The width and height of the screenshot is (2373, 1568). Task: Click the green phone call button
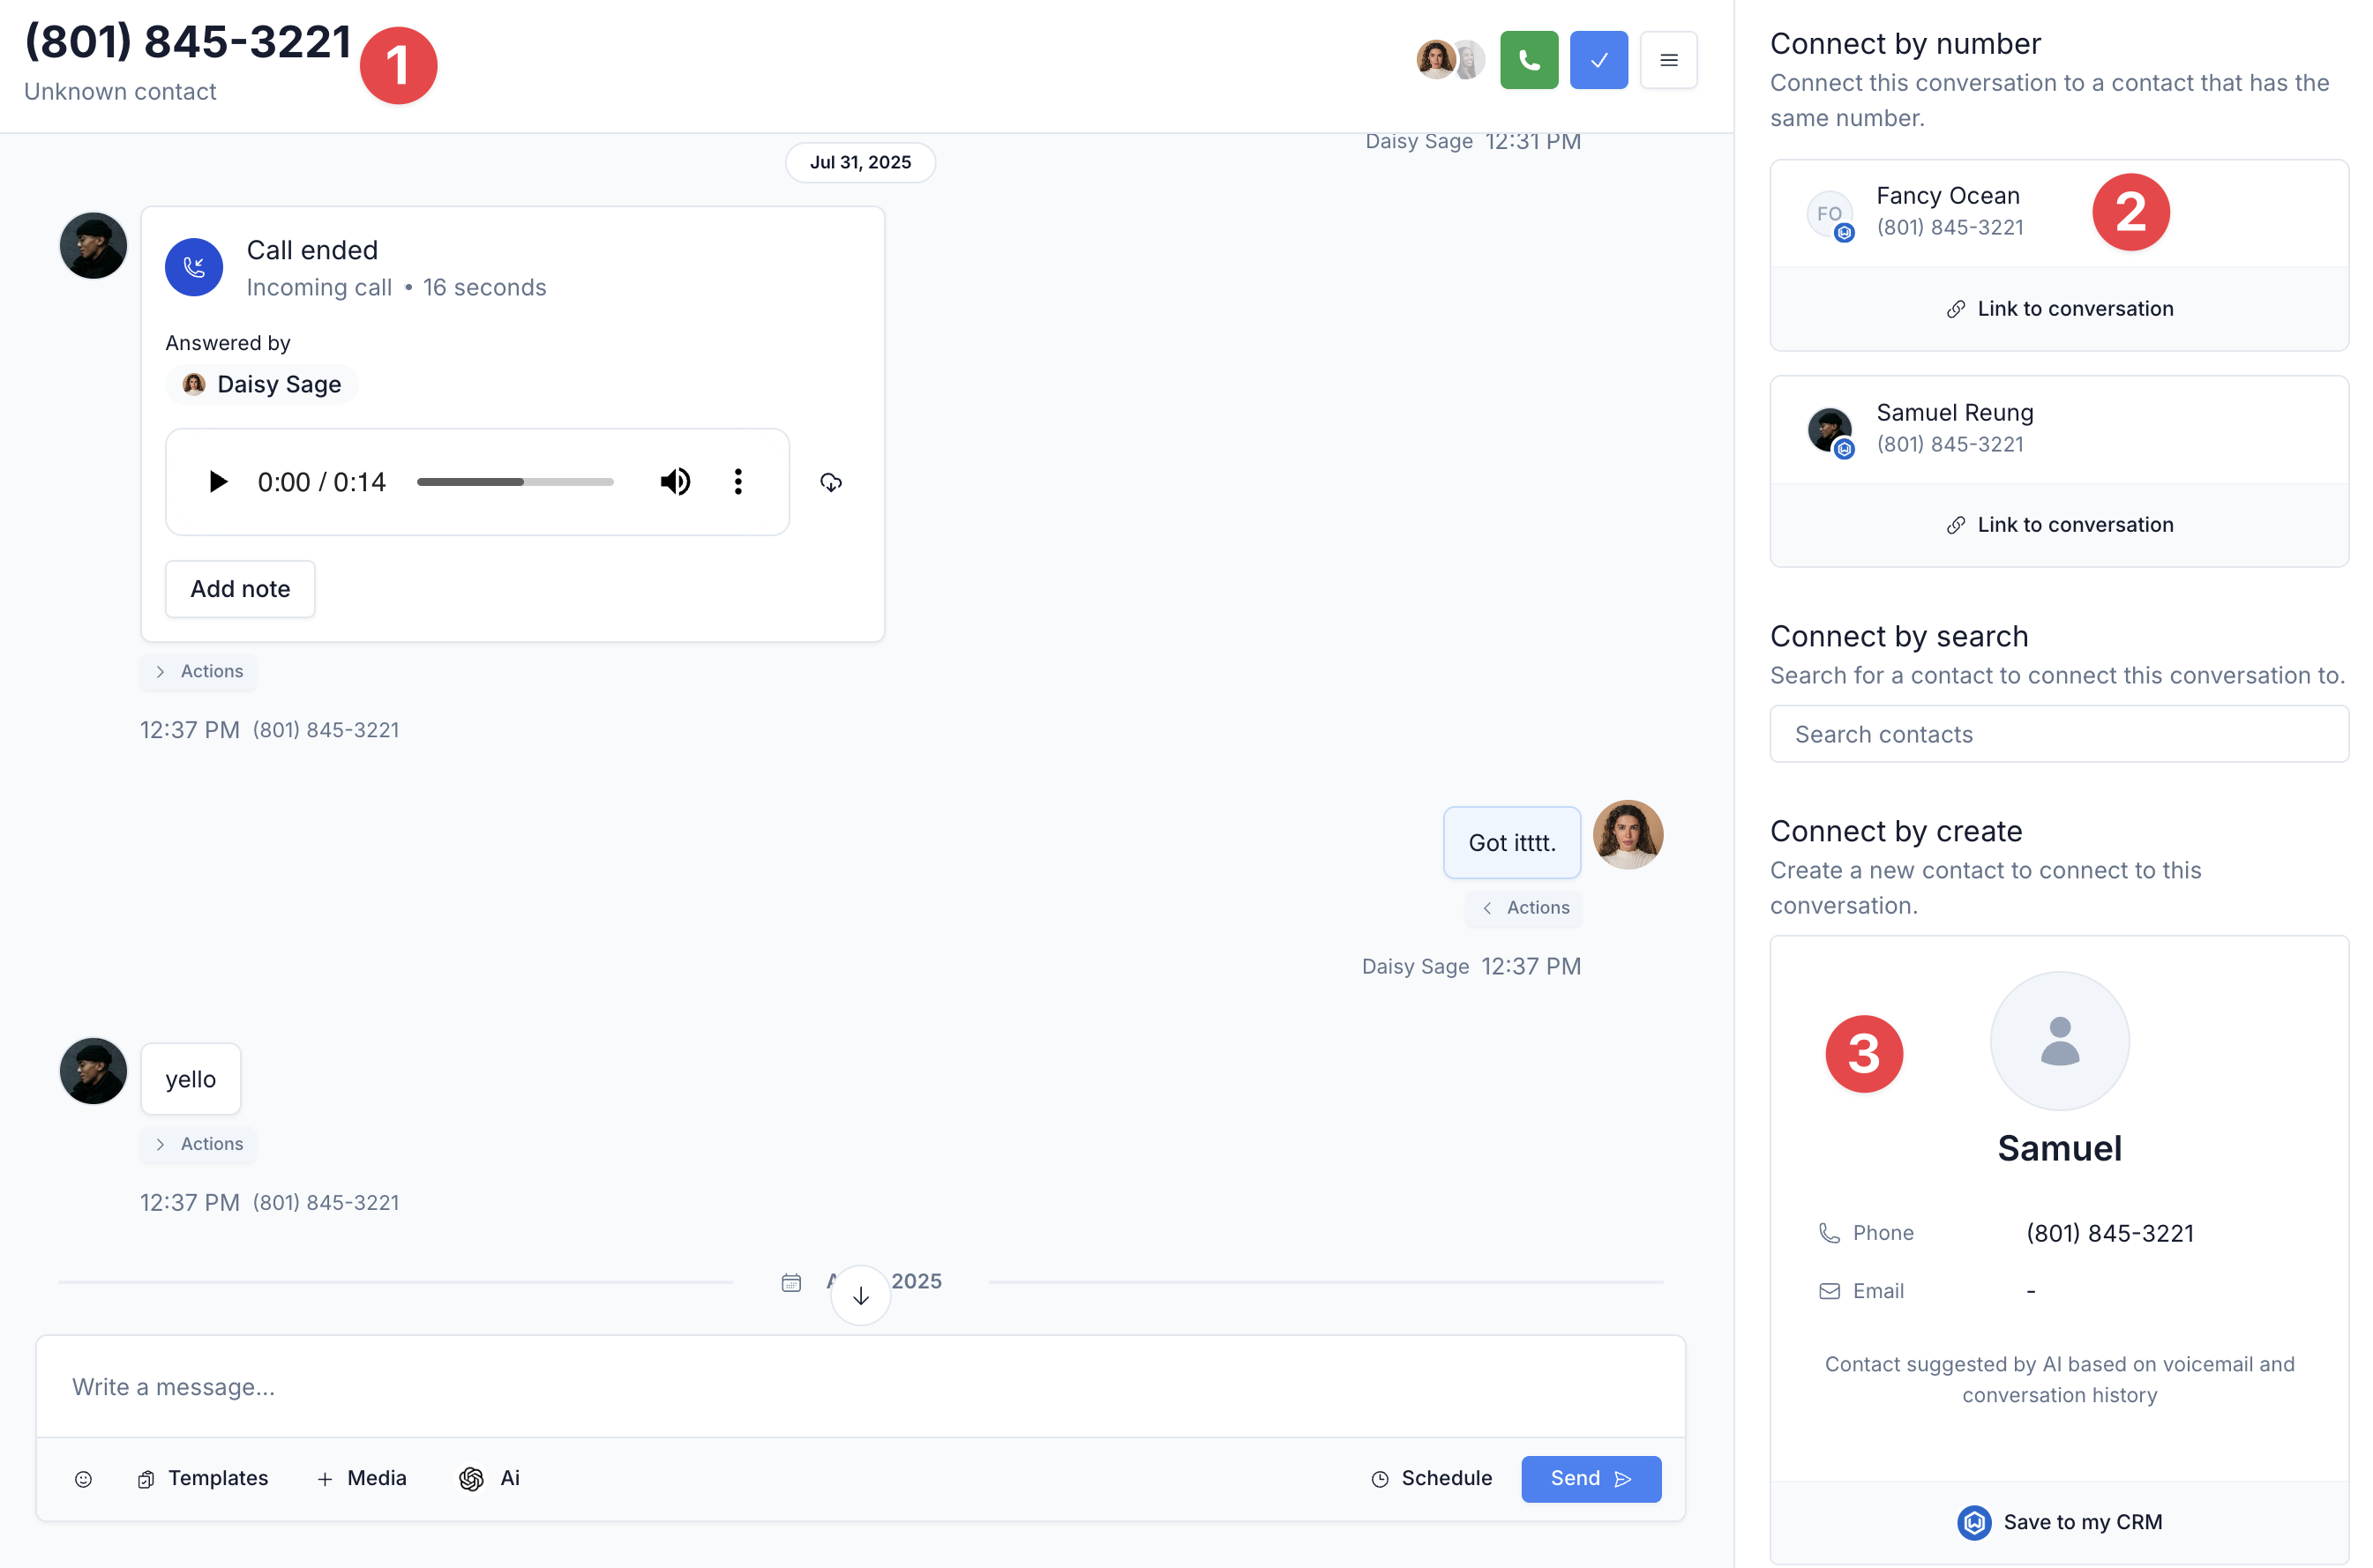point(1528,60)
